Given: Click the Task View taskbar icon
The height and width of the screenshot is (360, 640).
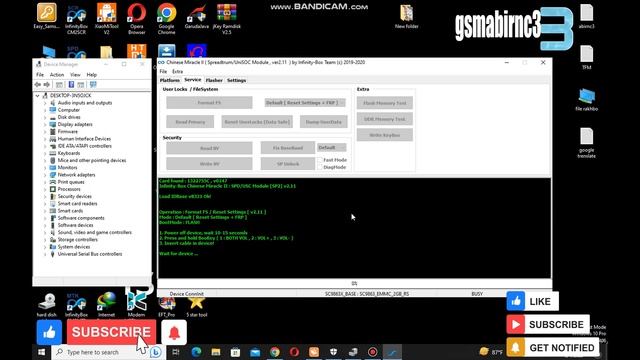Looking at the screenshot, I should point(176,352).
